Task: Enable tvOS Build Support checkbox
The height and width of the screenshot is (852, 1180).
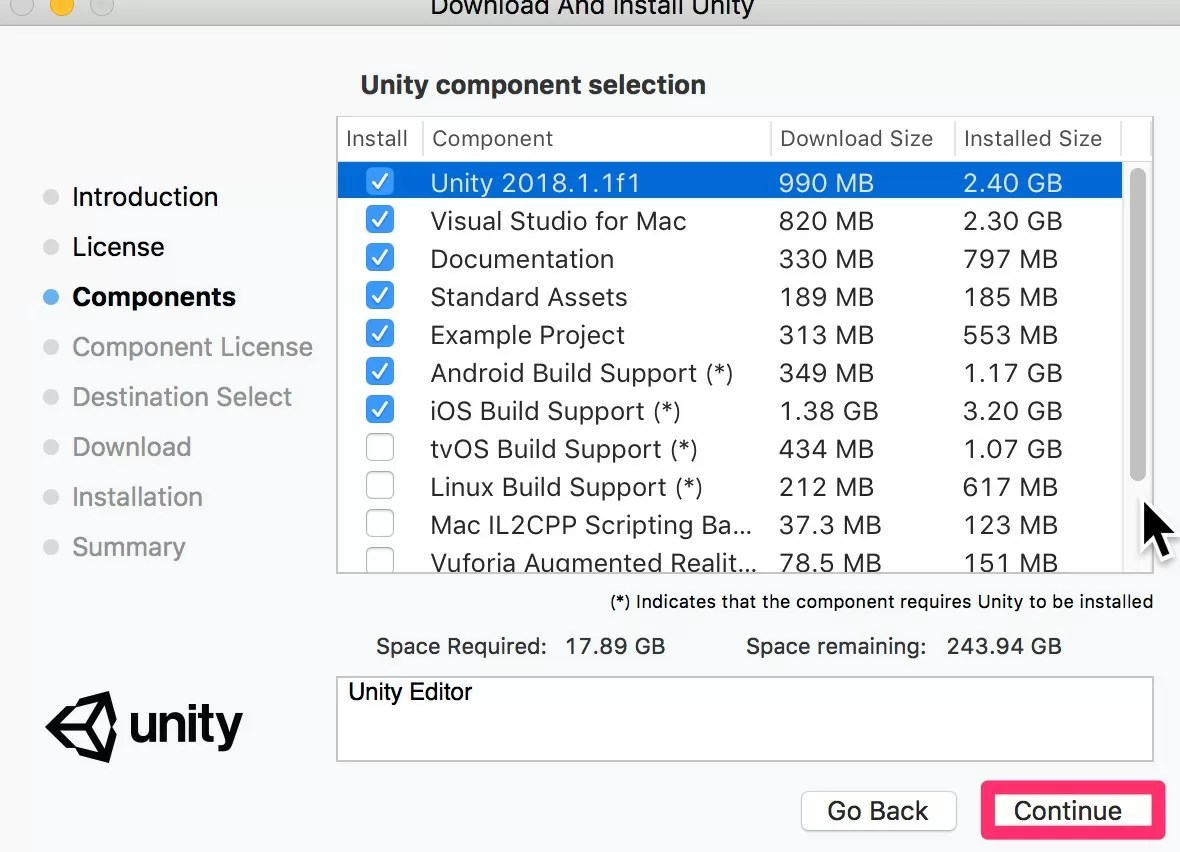Action: tap(380, 448)
